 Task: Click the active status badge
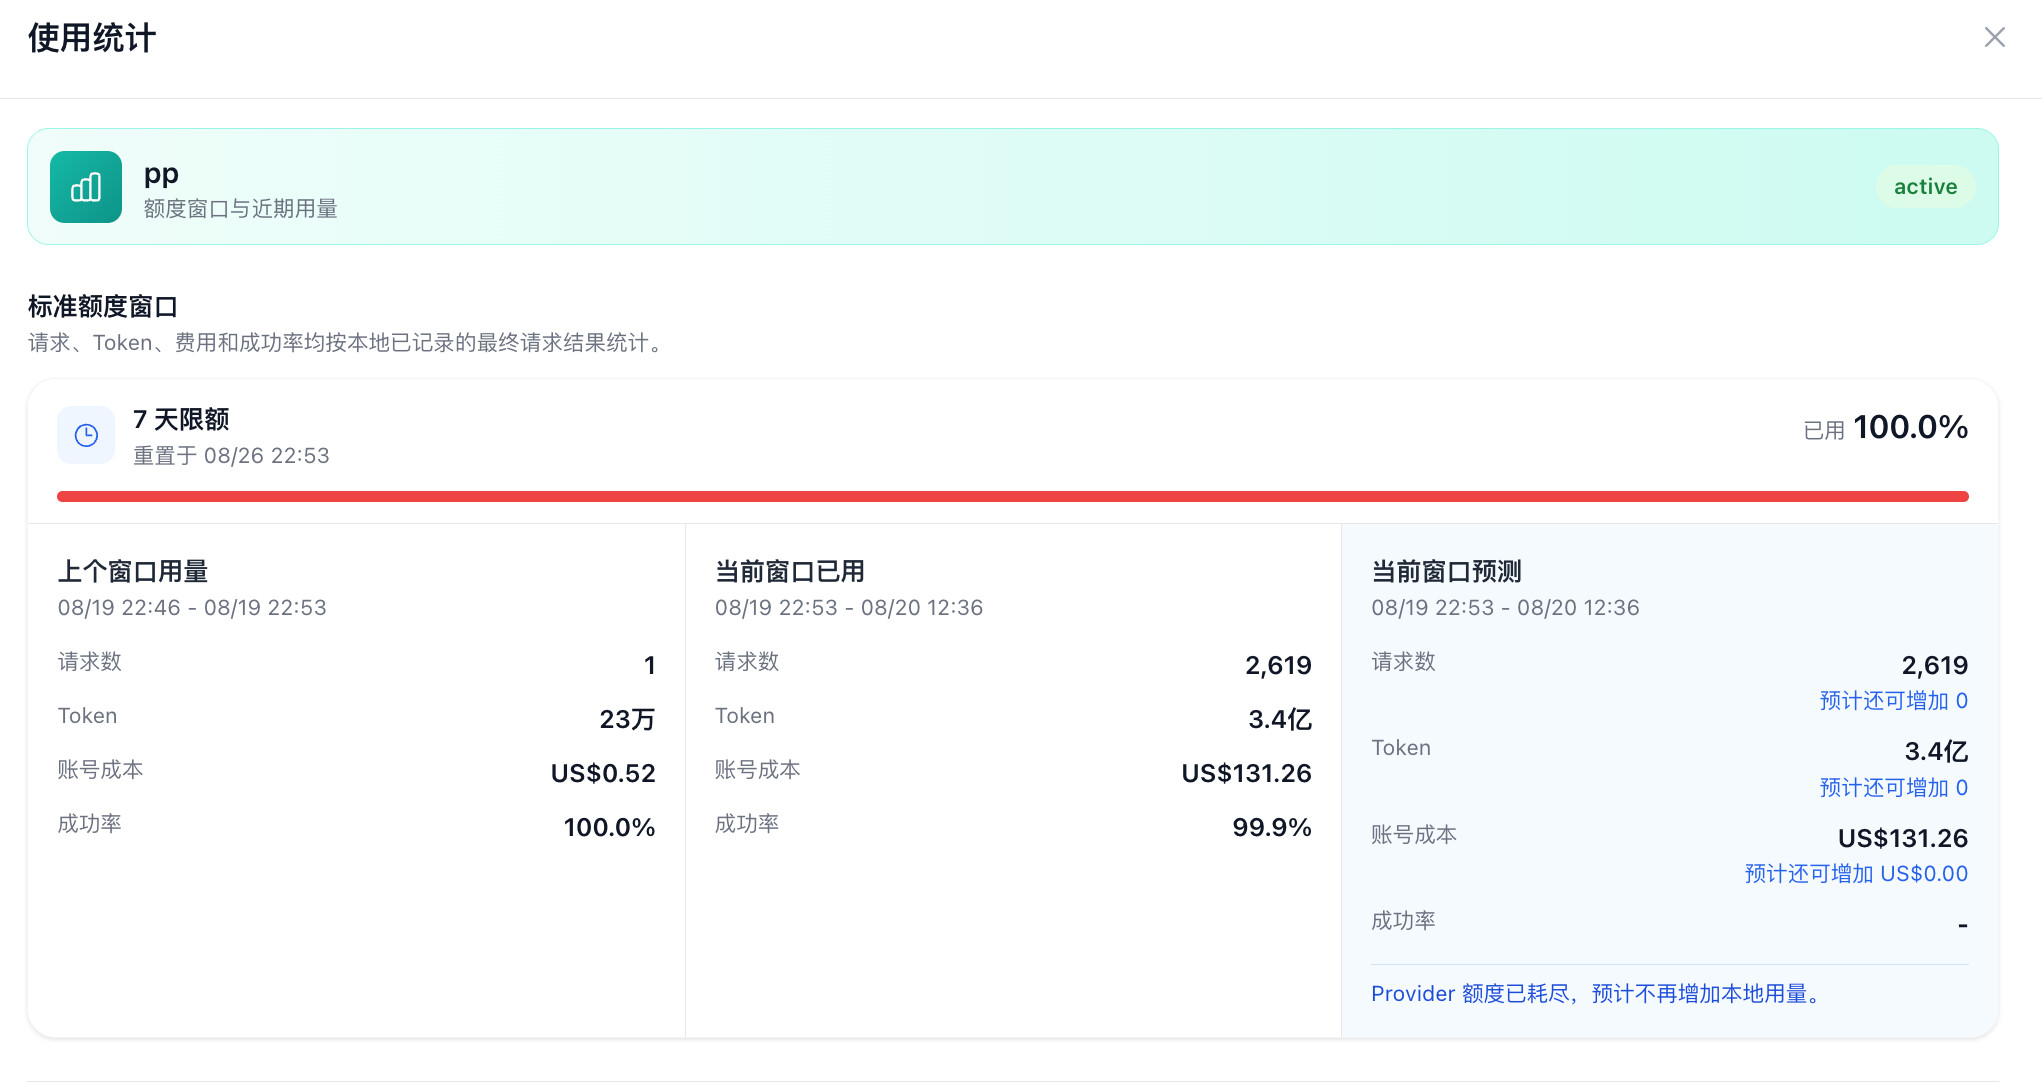pyautogui.click(x=1925, y=187)
